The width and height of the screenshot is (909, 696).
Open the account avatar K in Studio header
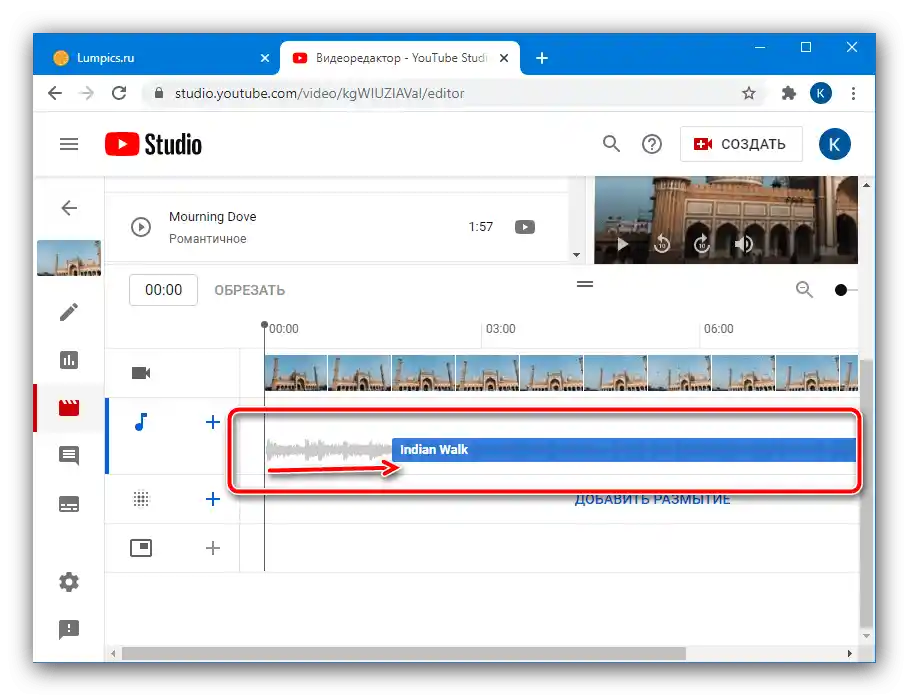point(834,144)
